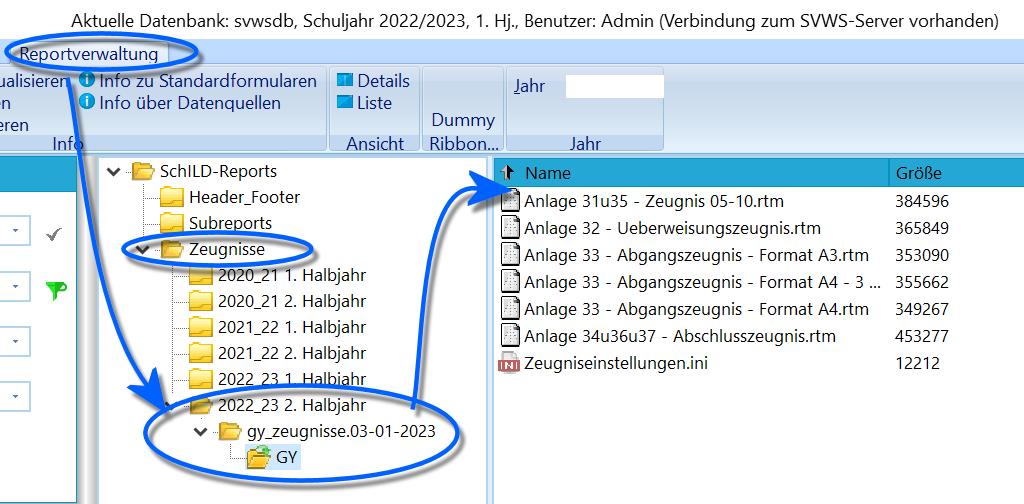Click into the Jahr input field

(x=615, y=86)
